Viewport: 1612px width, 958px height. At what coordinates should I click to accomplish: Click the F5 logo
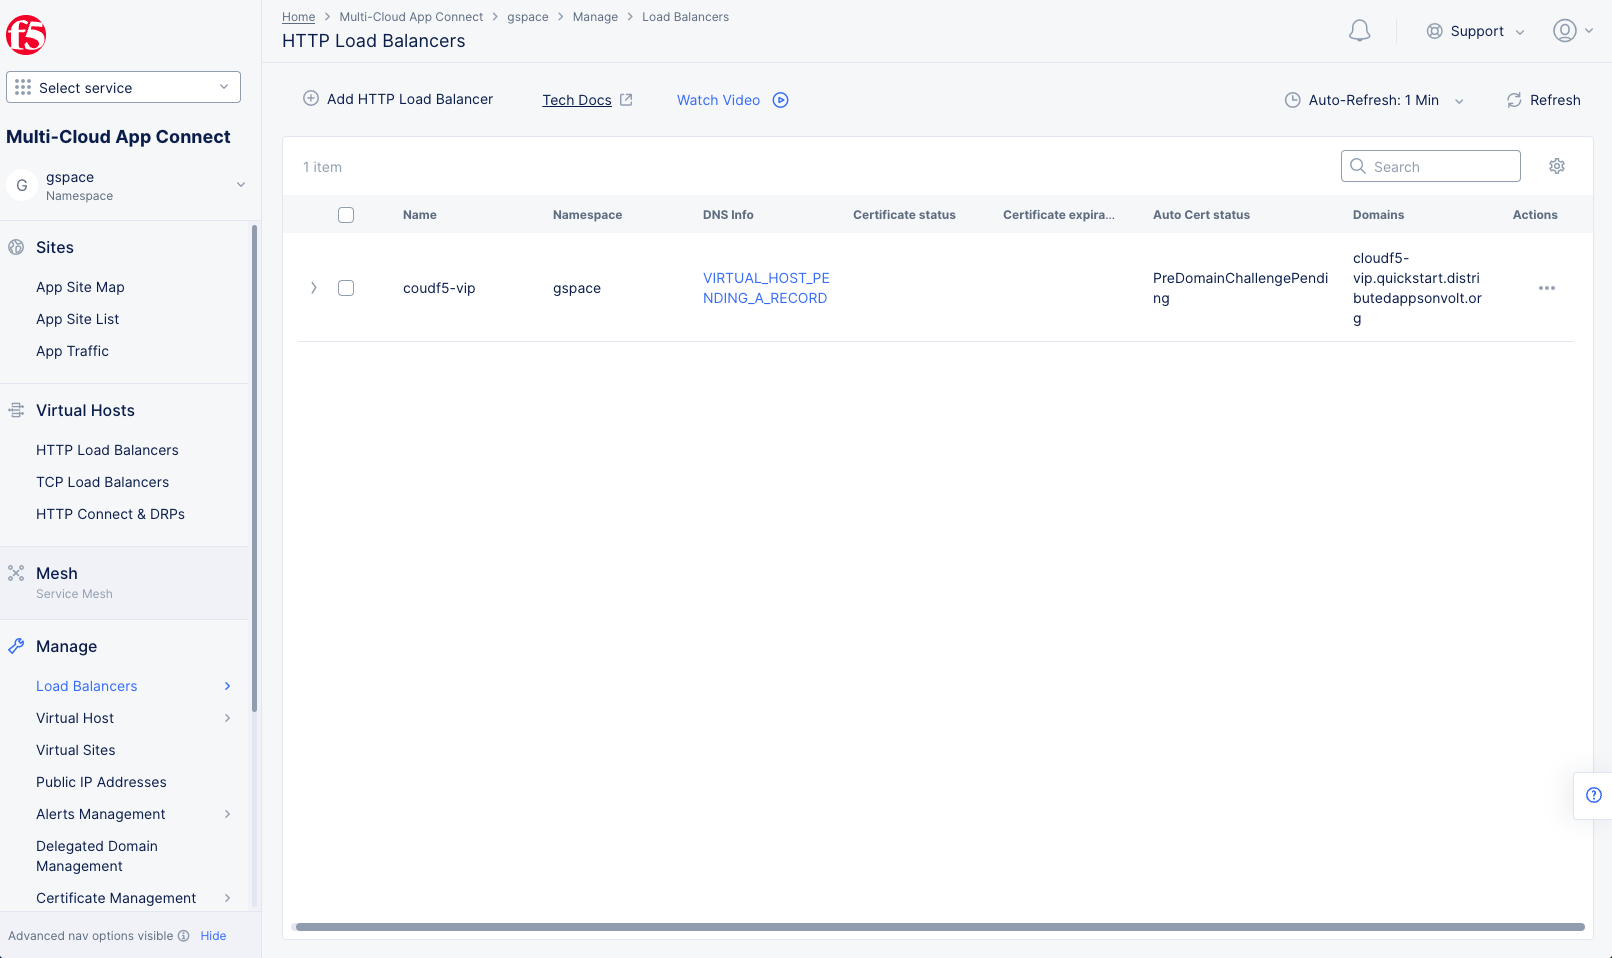[x=26, y=34]
